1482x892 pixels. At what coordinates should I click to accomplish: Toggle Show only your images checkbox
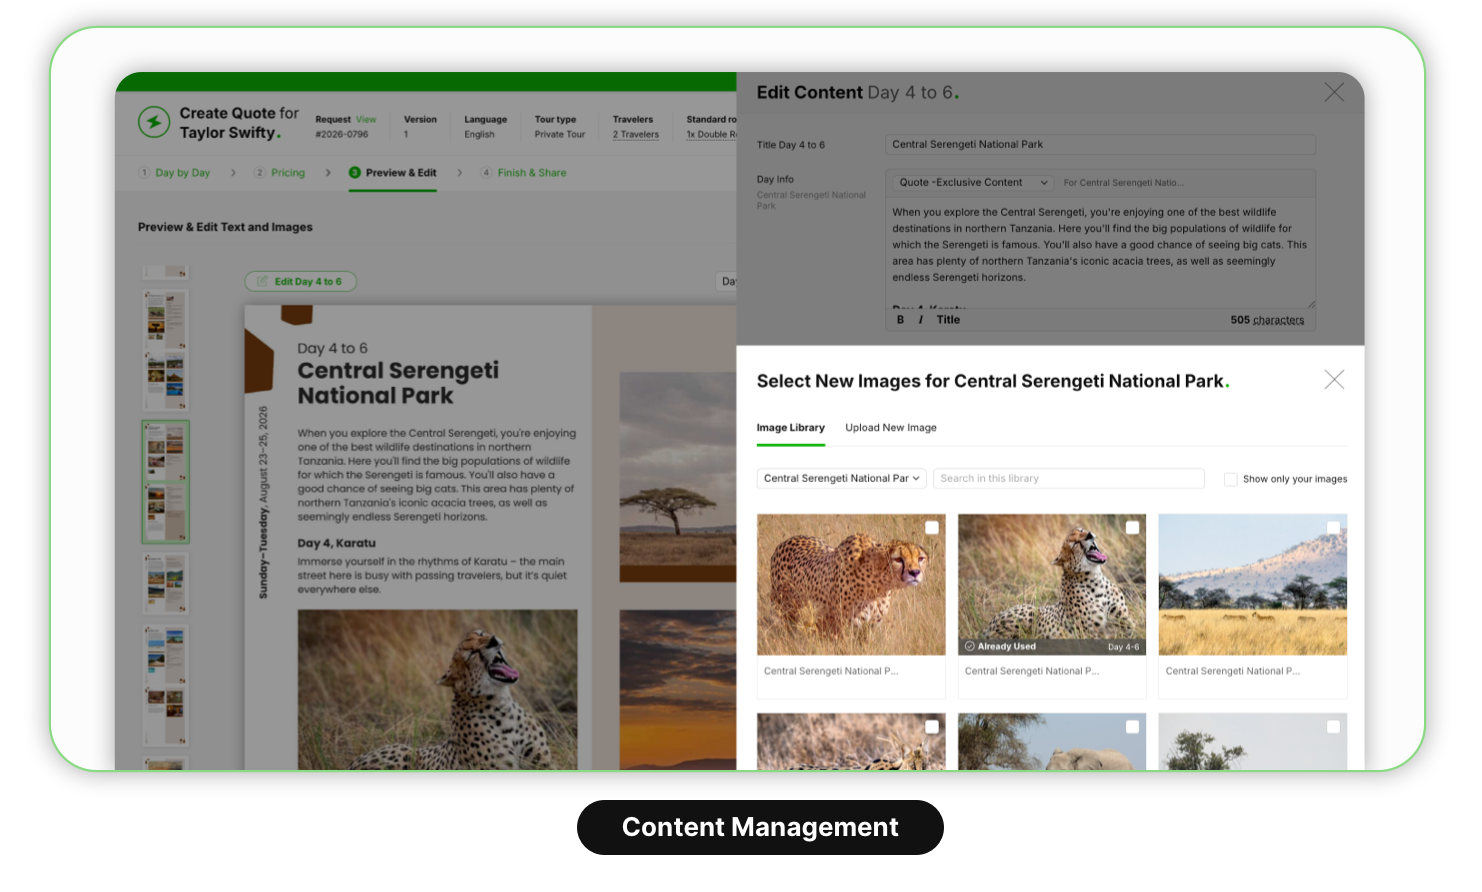(x=1231, y=479)
